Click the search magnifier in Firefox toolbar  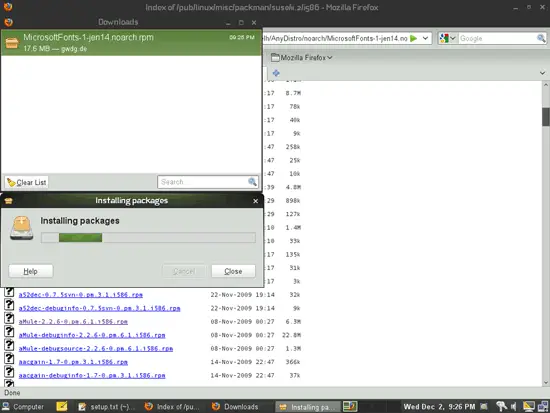[x=541, y=38]
